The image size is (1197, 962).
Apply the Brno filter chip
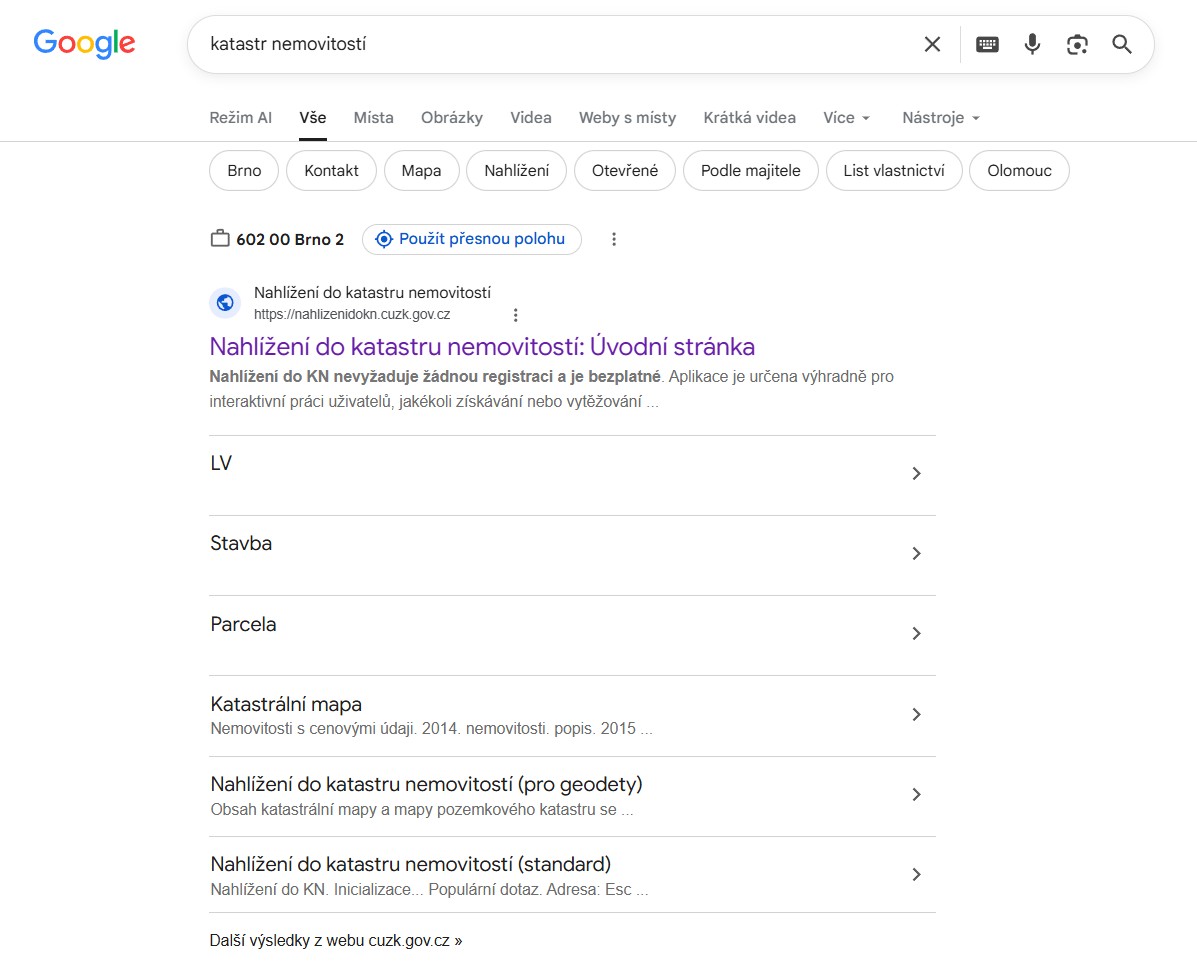coord(244,170)
